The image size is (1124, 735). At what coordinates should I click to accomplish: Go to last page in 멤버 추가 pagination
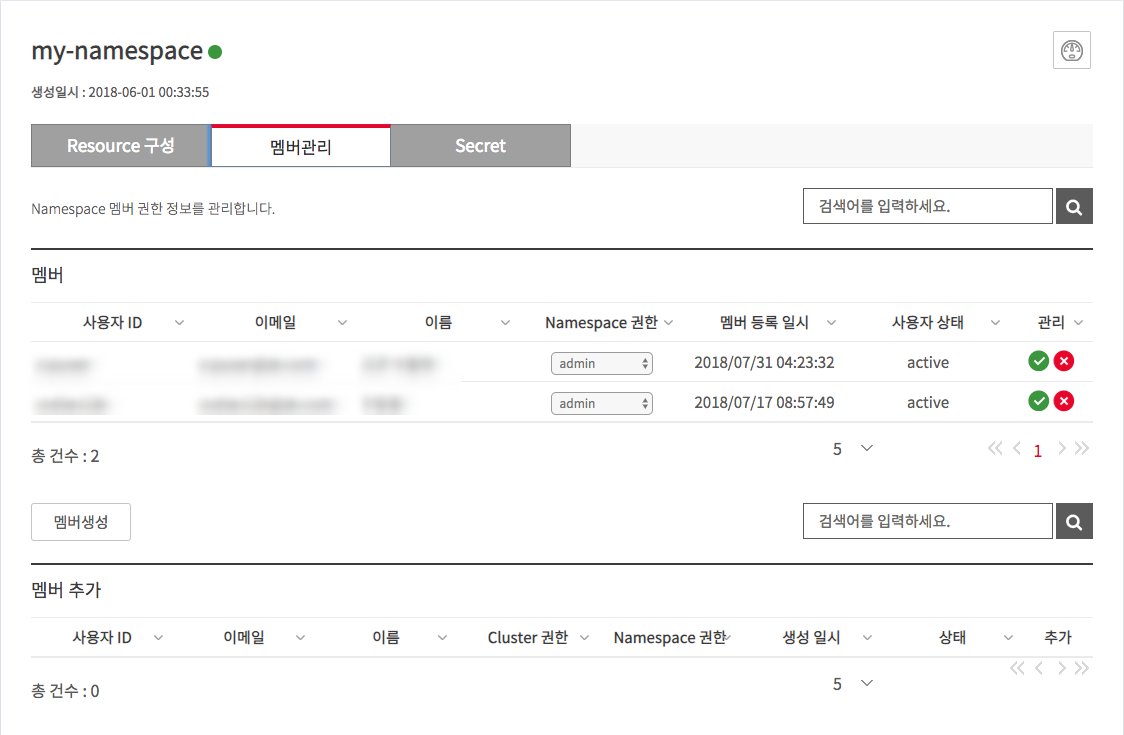click(x=1082, y=669)
